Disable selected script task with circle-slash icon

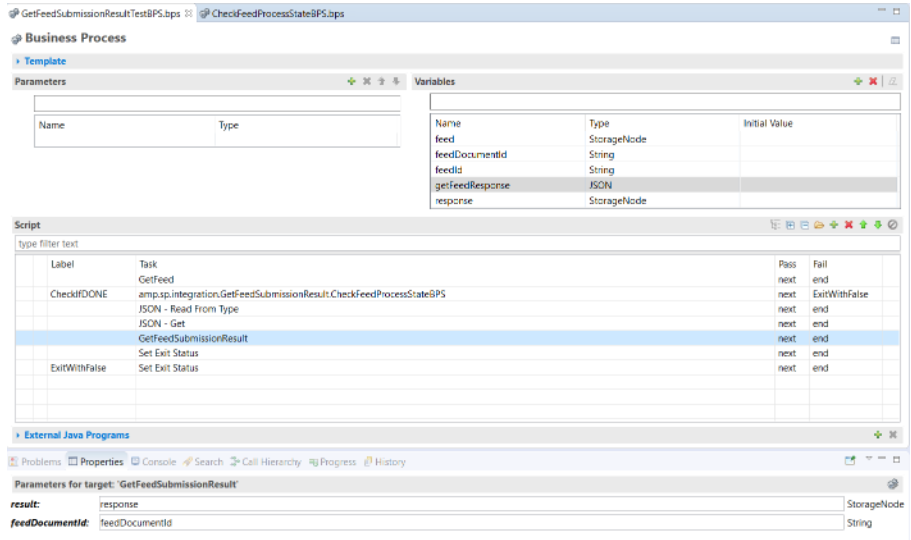[x=893, y=225]
